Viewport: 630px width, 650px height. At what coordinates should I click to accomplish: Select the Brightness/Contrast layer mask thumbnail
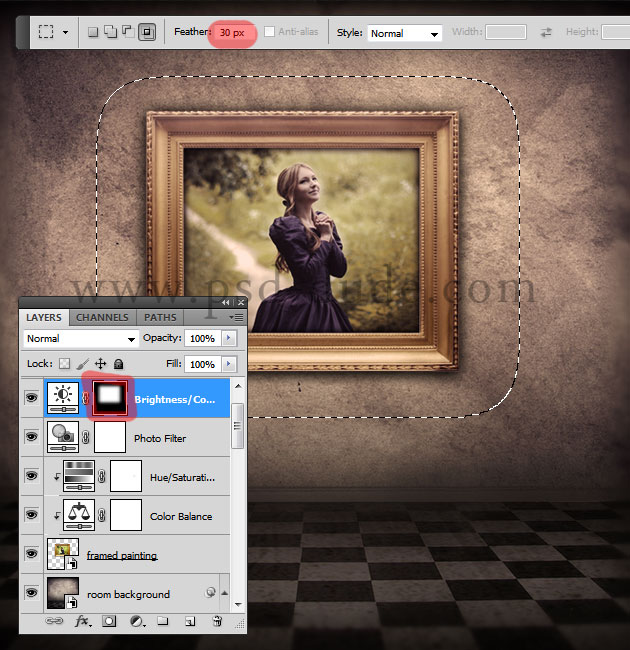click(109, 398)
